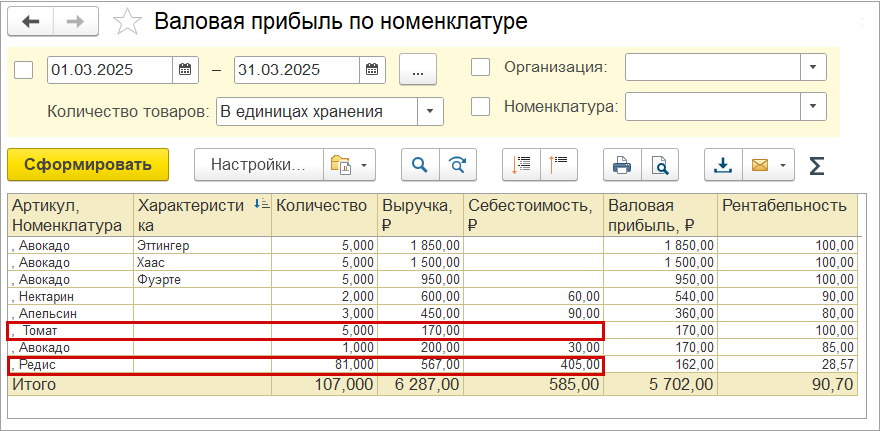
Task: Toggle the Номенклатура filter checkbox
Action: (x=480, y=105)
